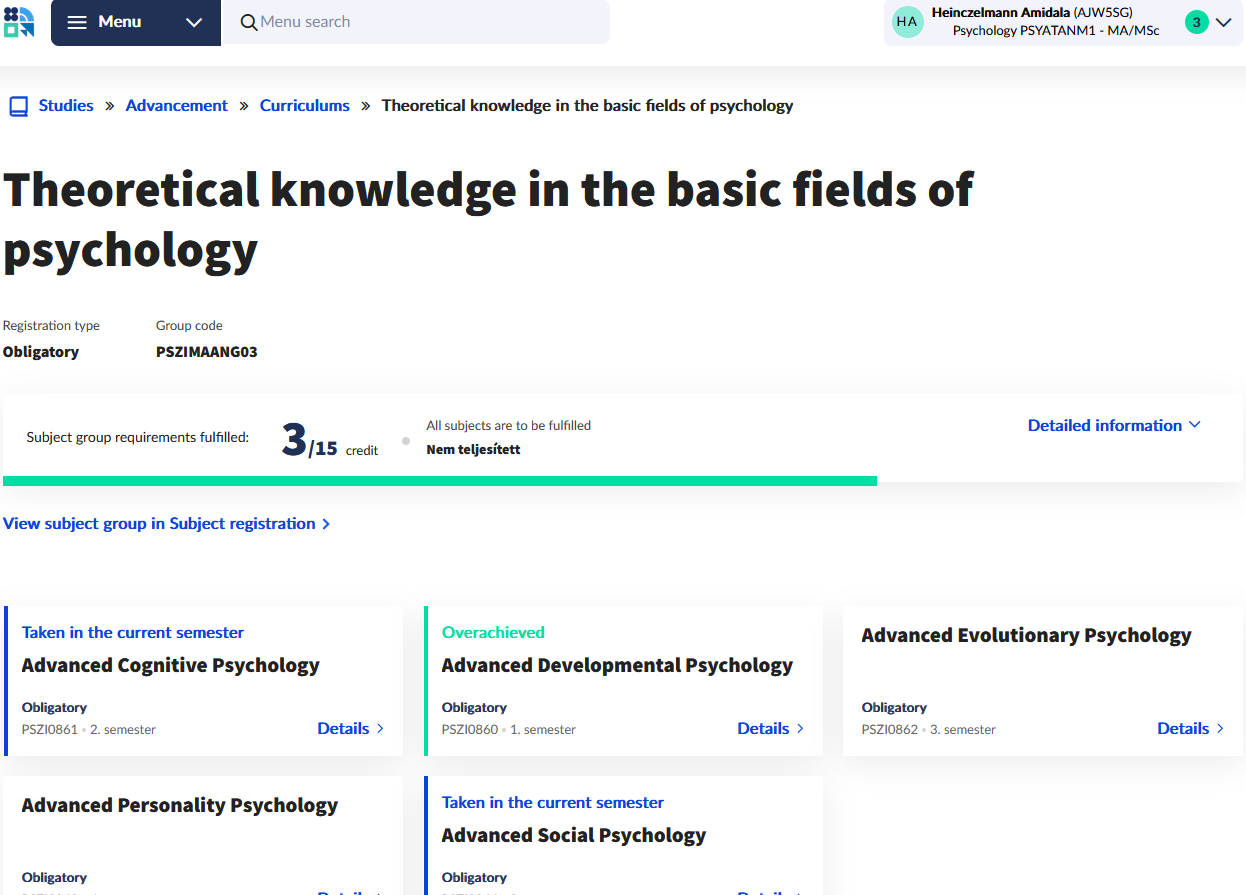
Task: Go to Studies breadcrumb
Action: pyautogui.click(x=66, y=105)
